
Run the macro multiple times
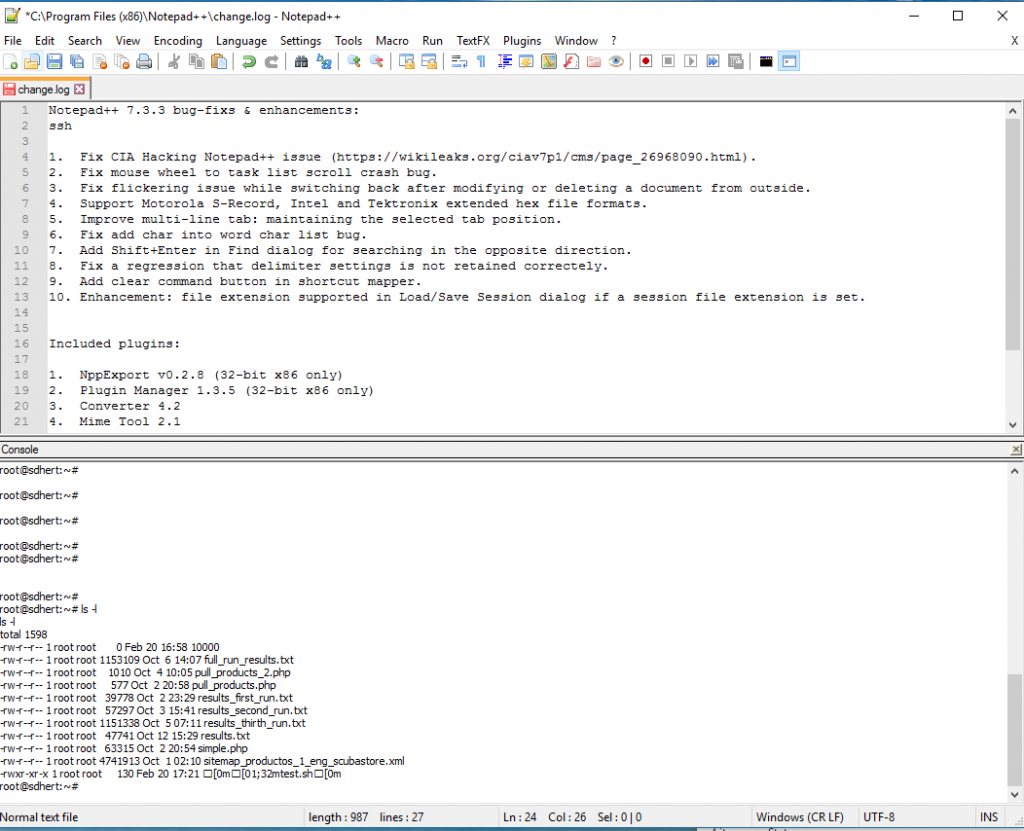[x=713, y=61]
